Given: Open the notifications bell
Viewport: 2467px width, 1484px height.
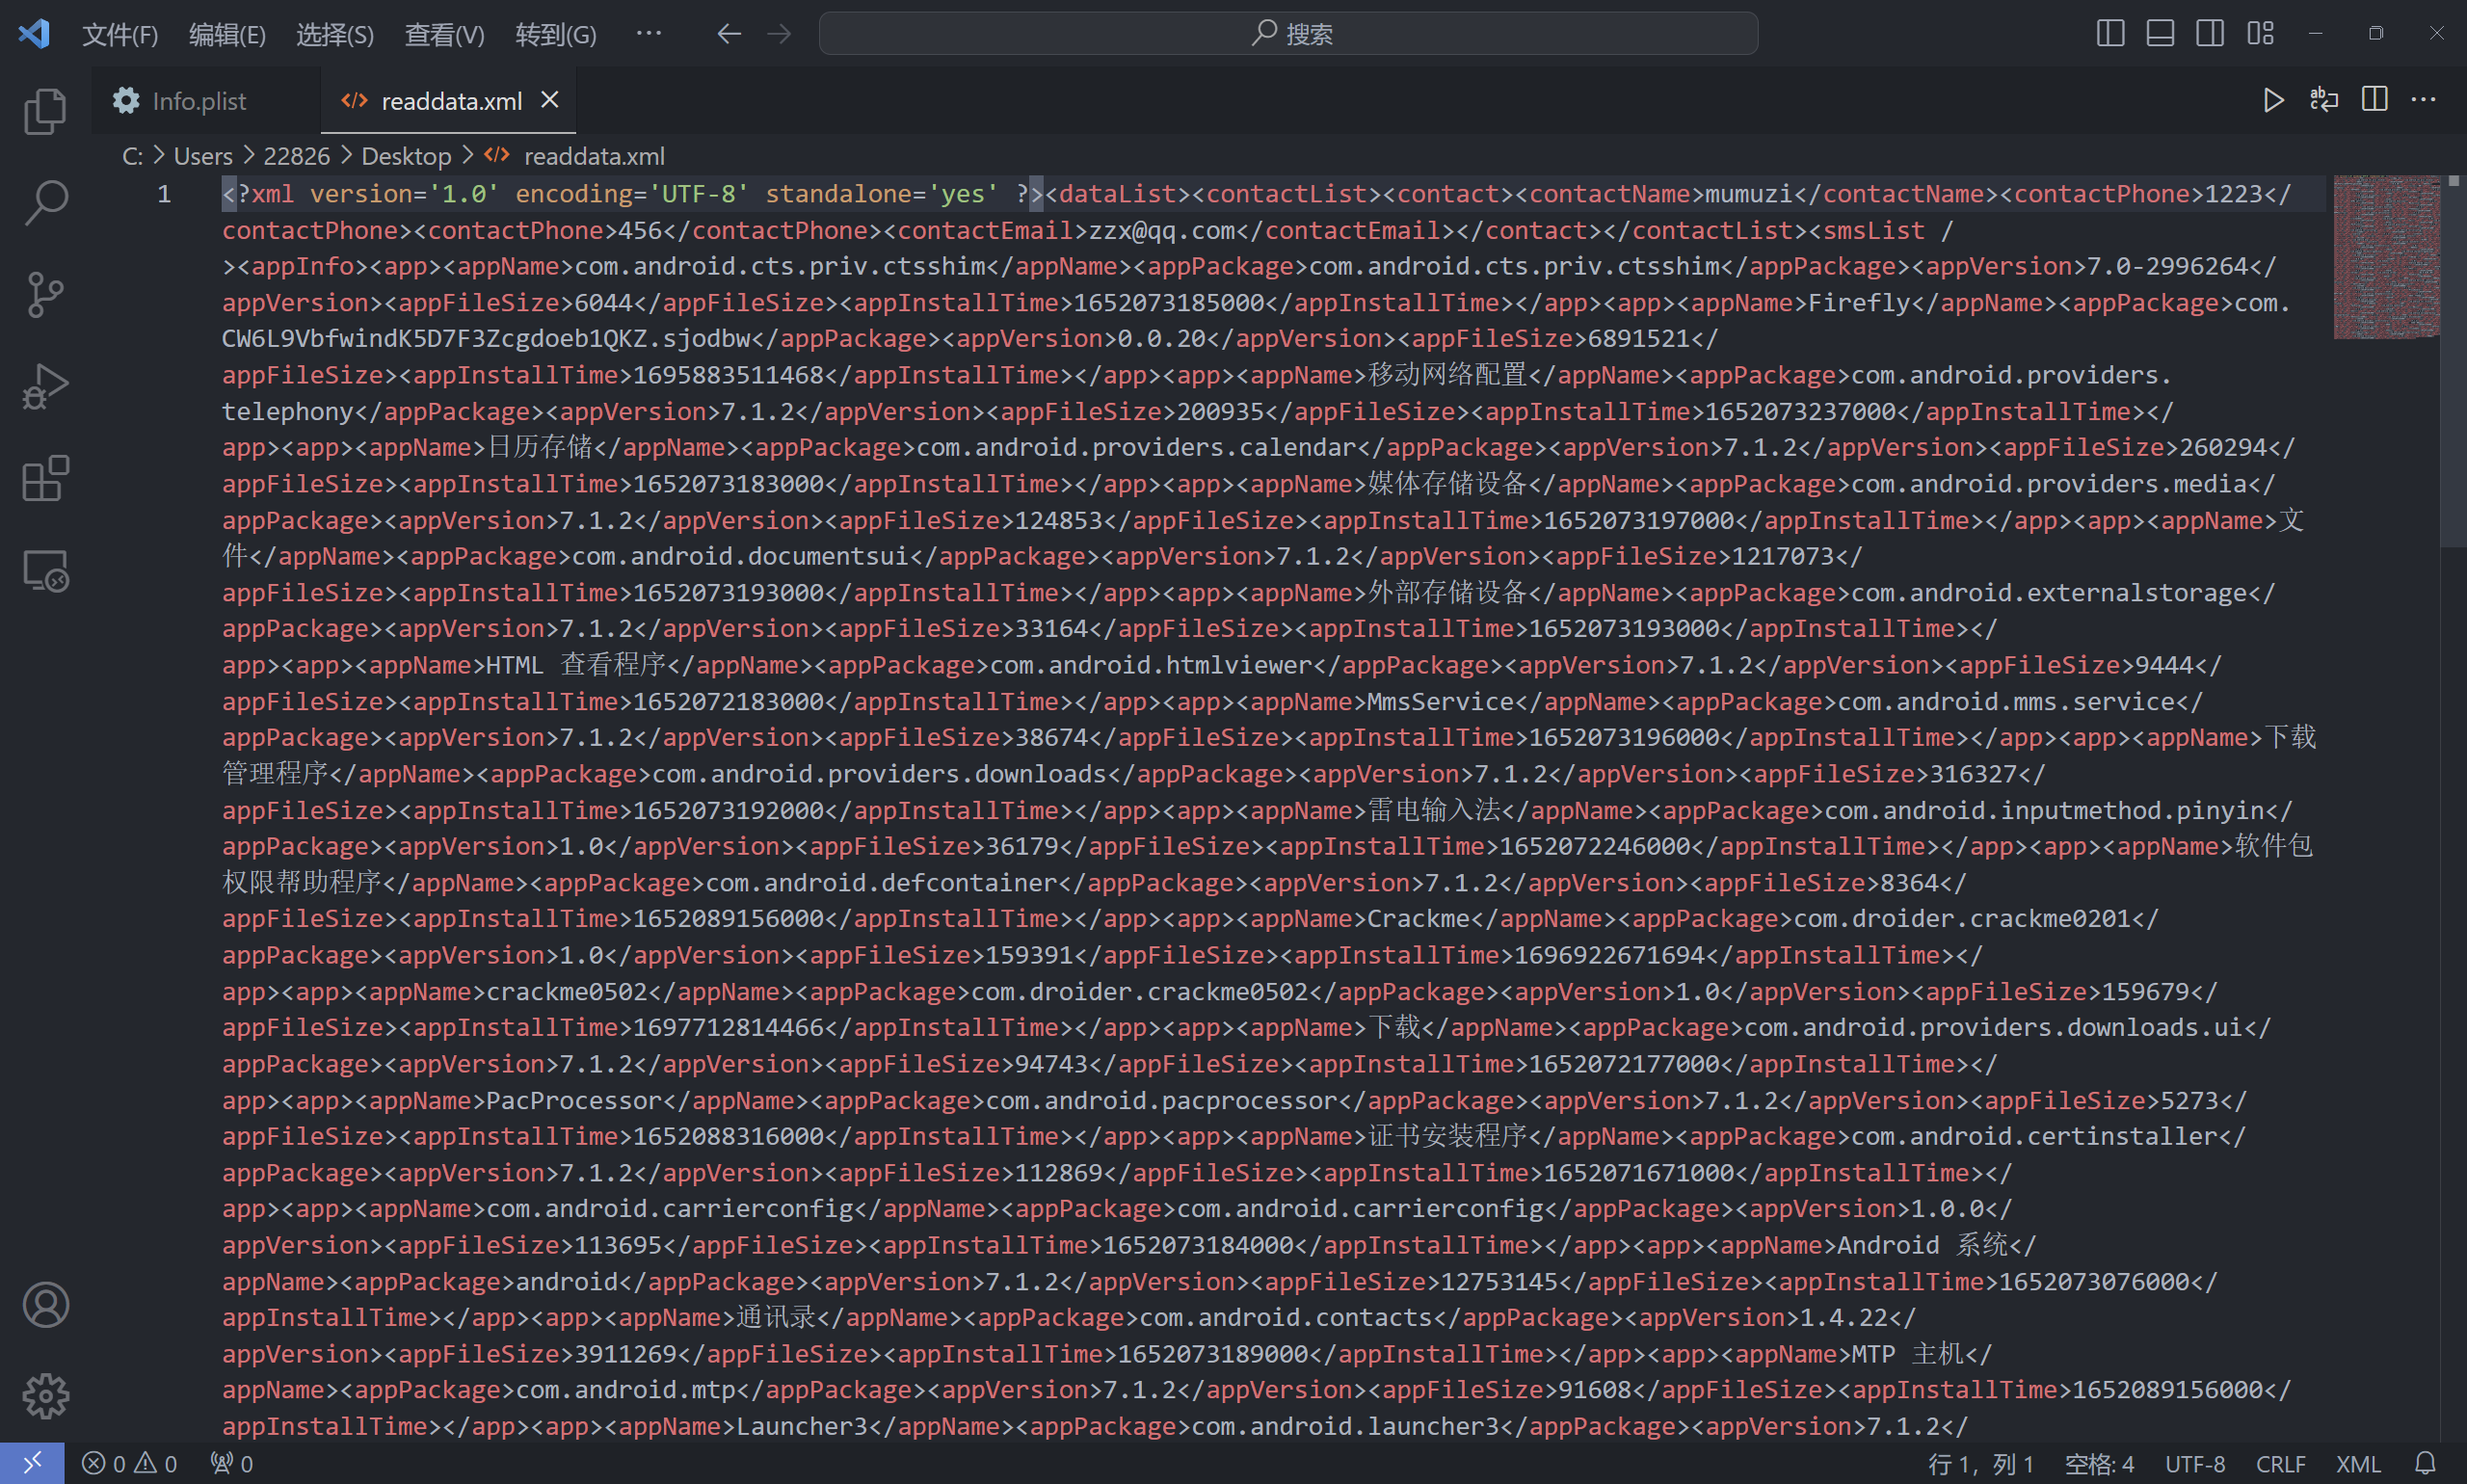Looking at the screenshot, I should click(x=2425, y=1463).
